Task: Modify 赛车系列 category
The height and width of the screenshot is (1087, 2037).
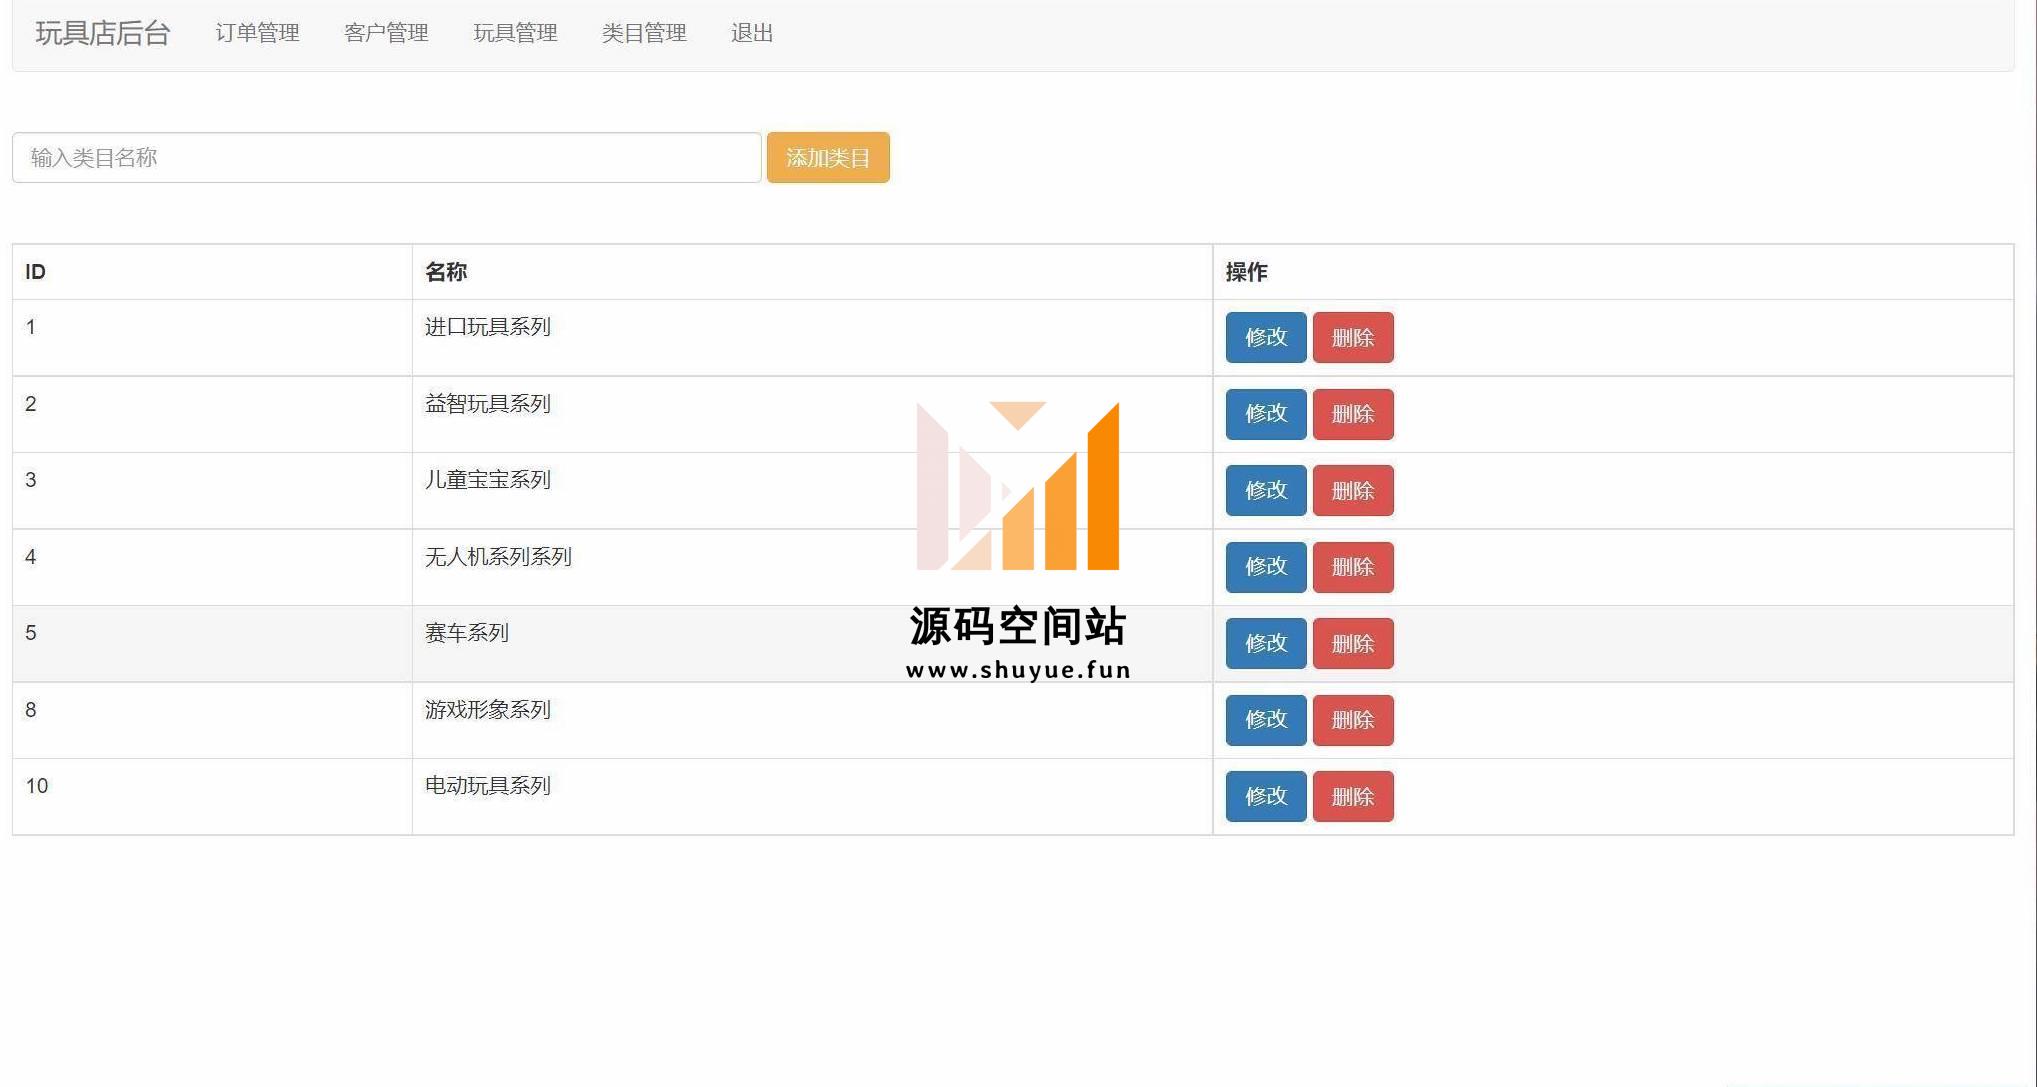Action: click(x=1266, y=644)
